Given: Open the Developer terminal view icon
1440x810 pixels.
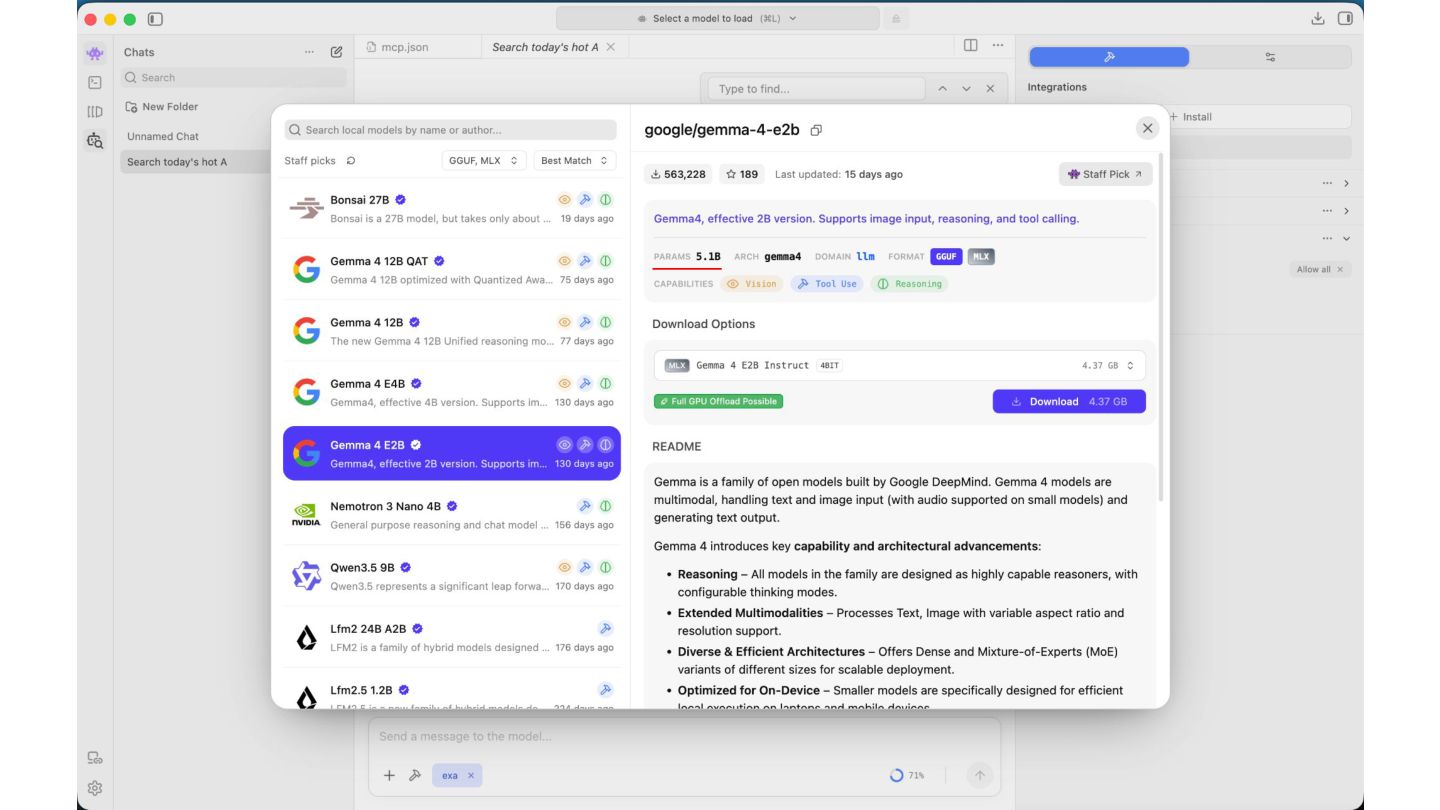Looking at the screenshot, I should [95, 82].
